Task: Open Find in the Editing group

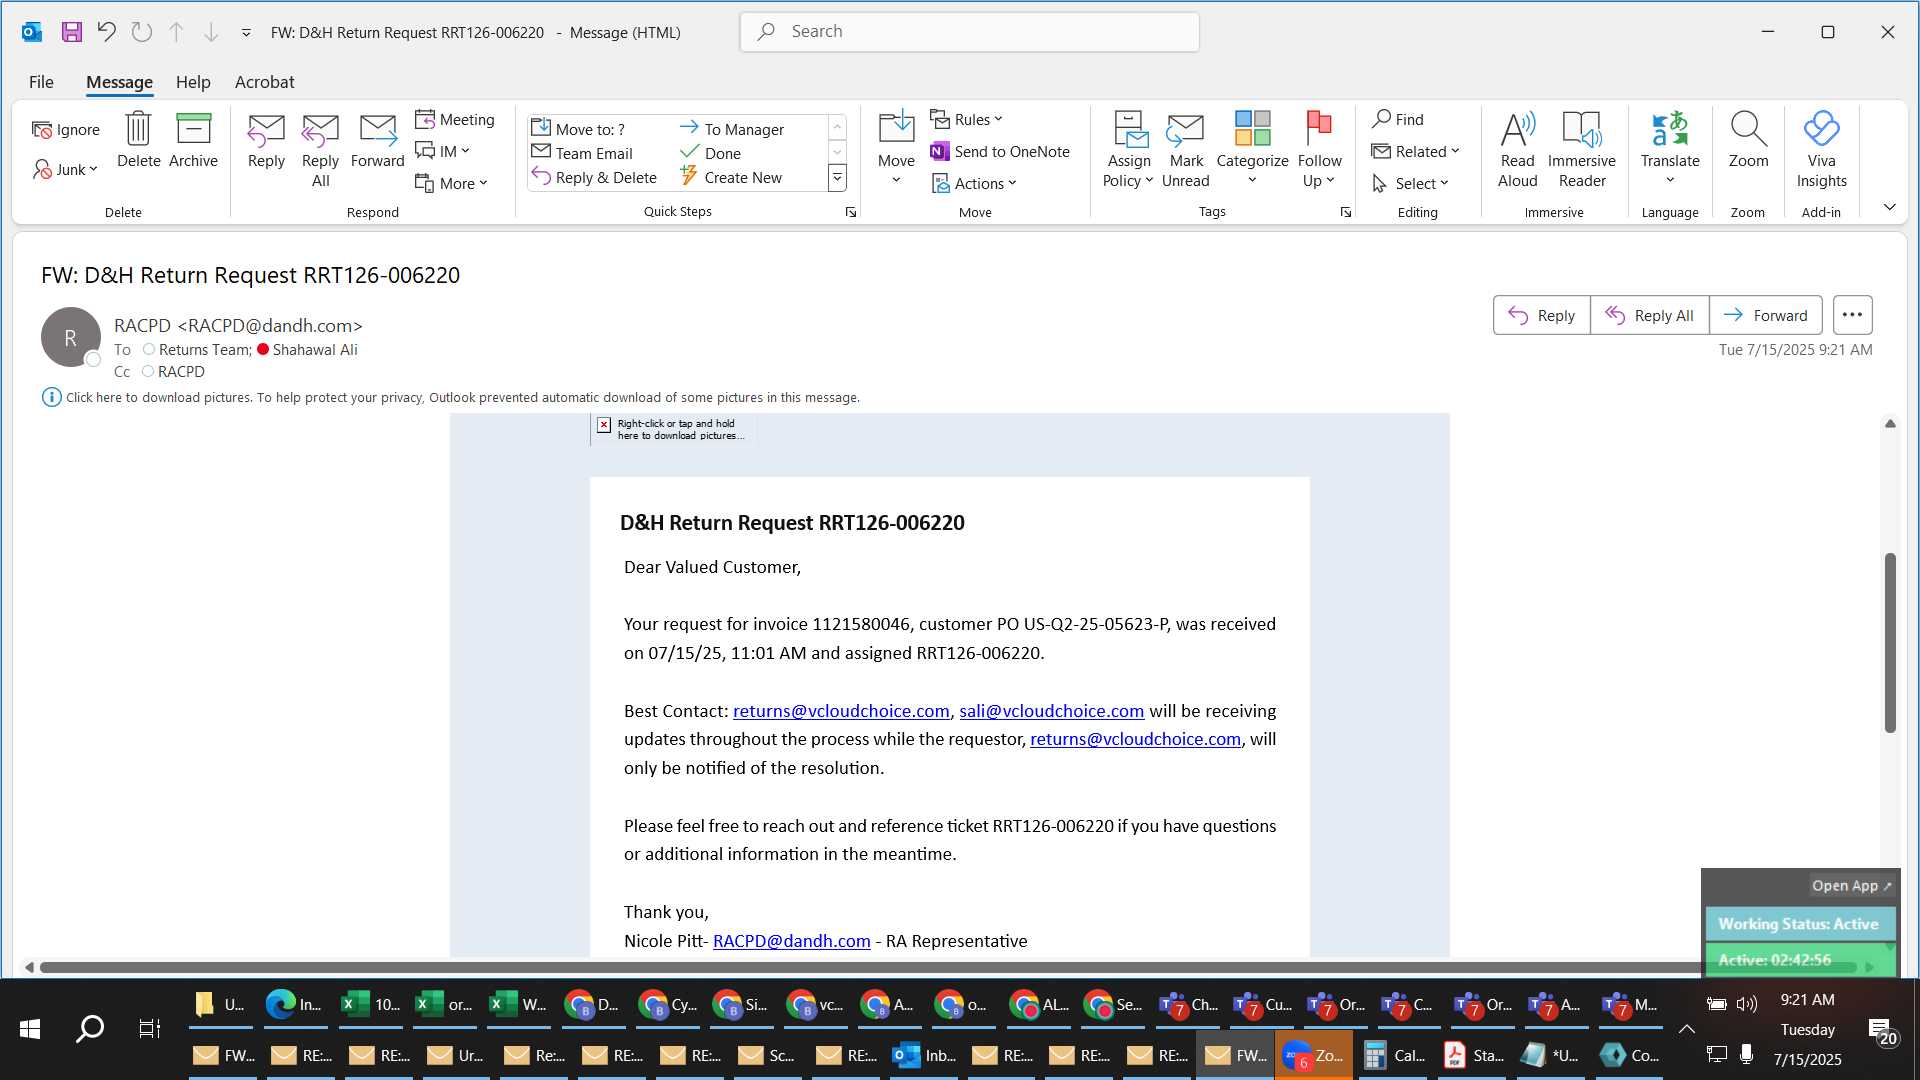Action: (x=1398, y=119)
